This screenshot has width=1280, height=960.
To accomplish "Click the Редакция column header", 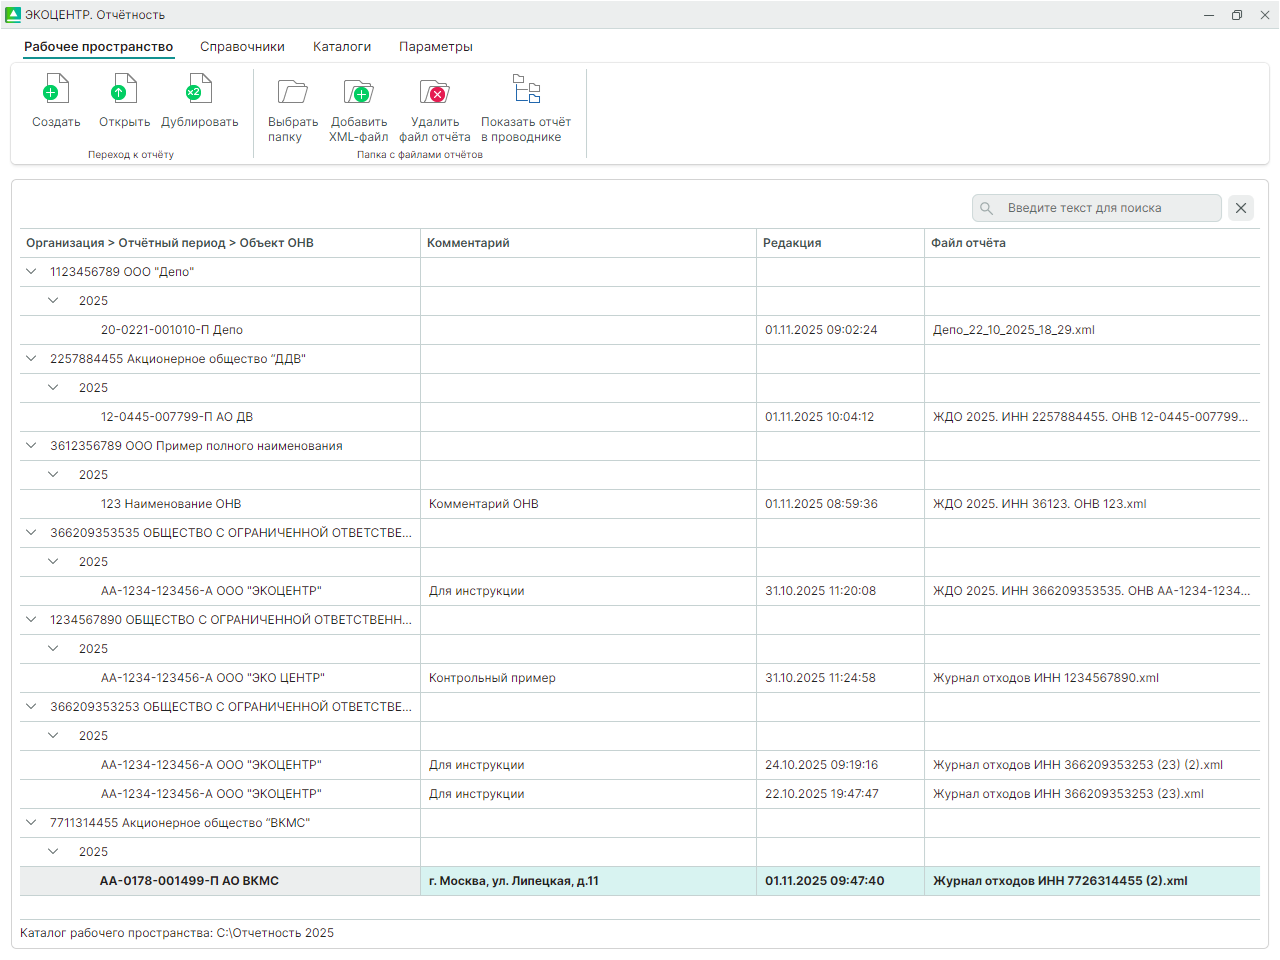I will [x=792, y=243].
